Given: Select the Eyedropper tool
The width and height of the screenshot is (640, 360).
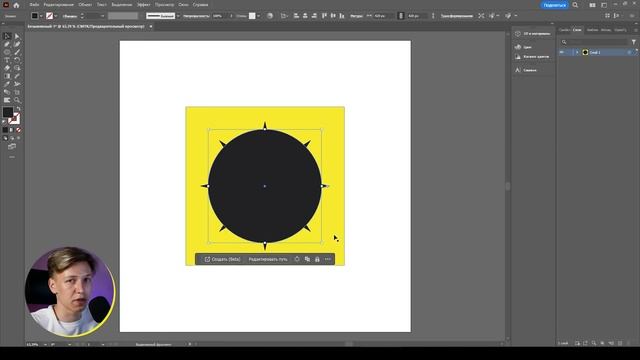Looking at the screenshot, I should 7,84.
